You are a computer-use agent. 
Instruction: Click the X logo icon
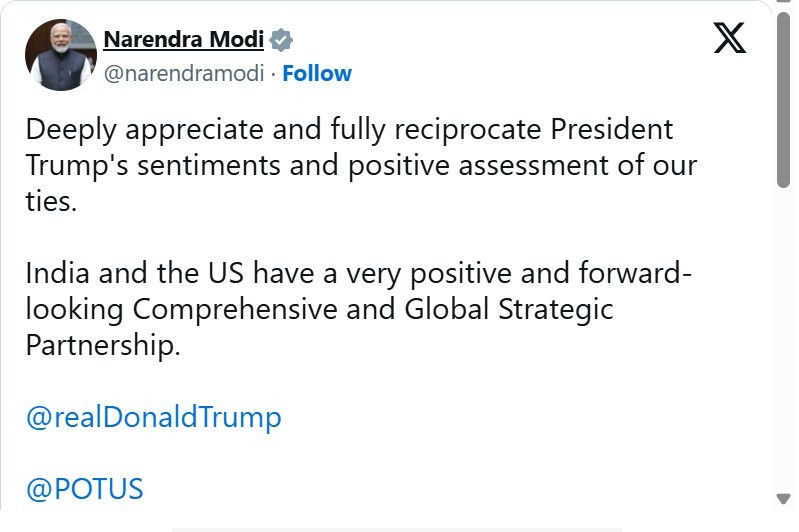(x=729, y=39)
